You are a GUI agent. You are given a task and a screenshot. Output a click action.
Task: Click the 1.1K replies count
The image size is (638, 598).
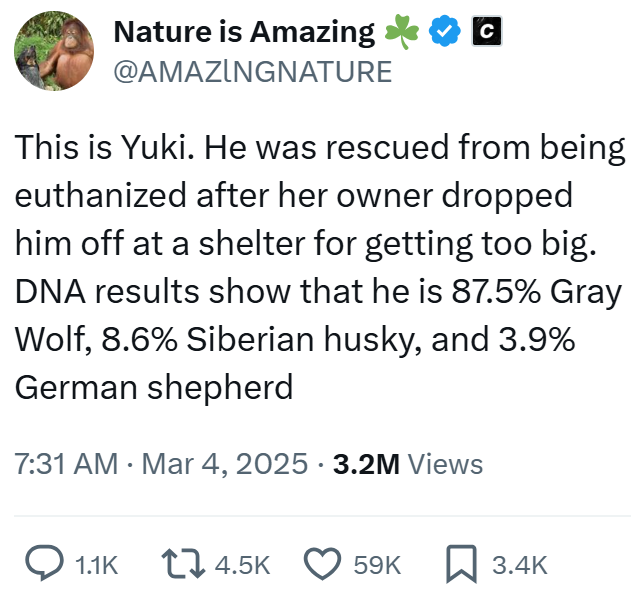(97, 565)
